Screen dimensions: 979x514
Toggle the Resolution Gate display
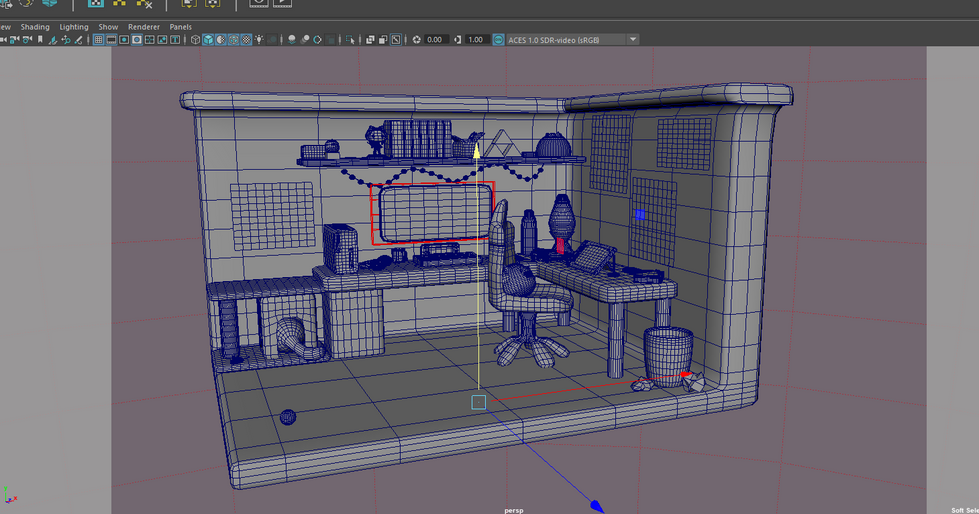124,40
